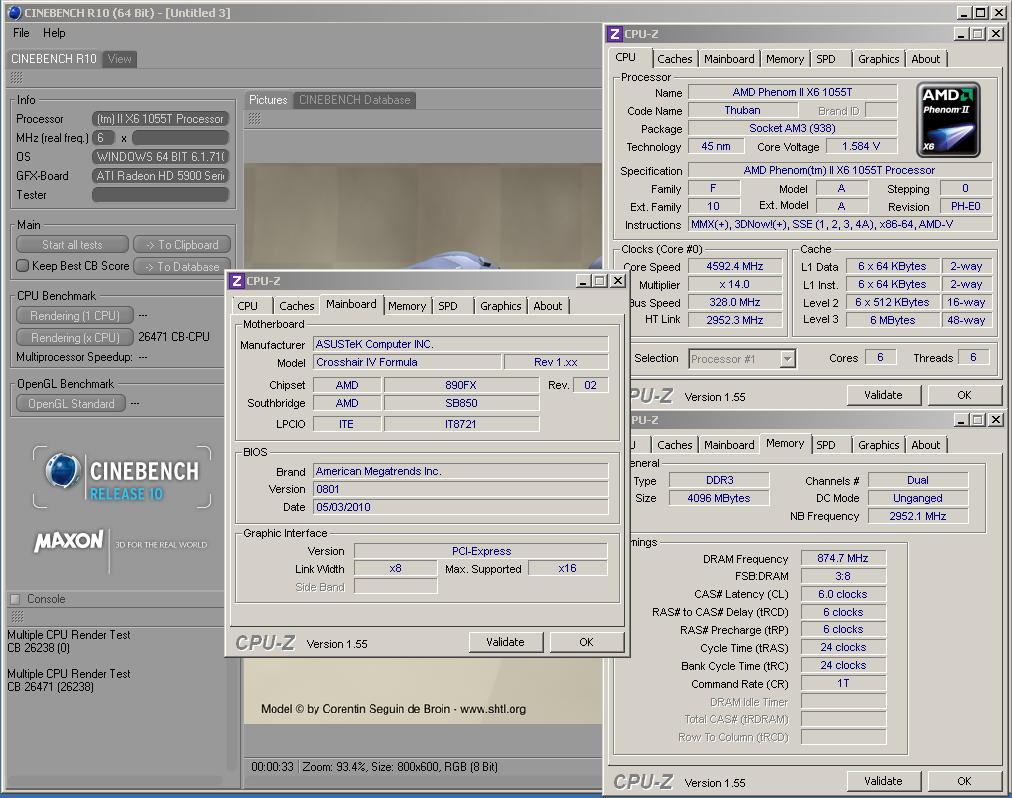The image size is (1012, 798).
Task: Click the Crosshair IV Formula model field
Action: (407, 362)
